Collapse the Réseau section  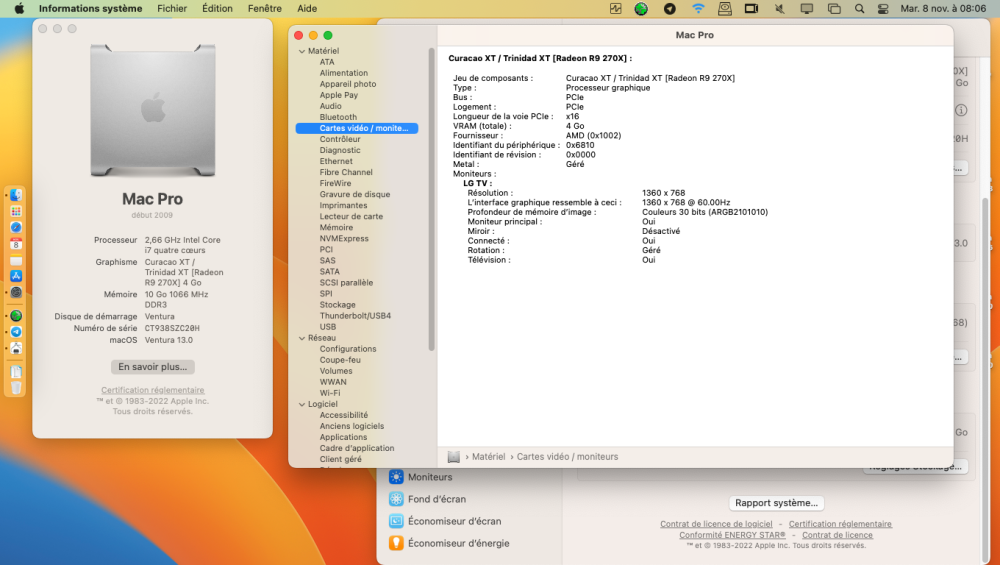click(302, 338)
